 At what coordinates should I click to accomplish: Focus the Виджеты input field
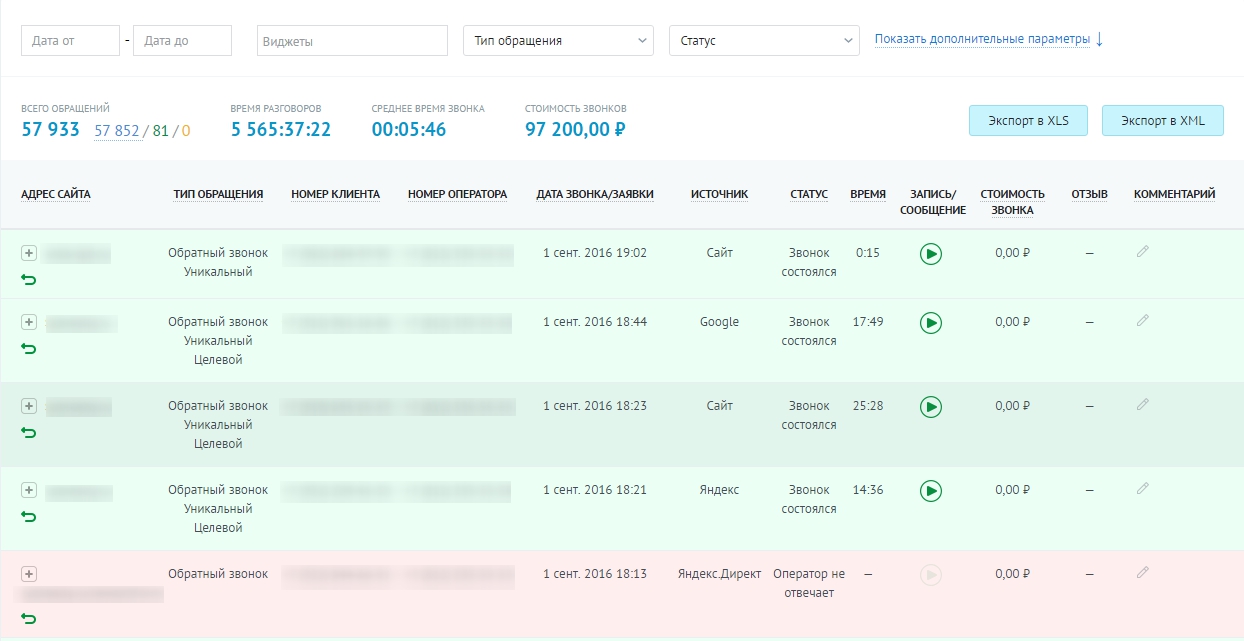pos(352,41)
